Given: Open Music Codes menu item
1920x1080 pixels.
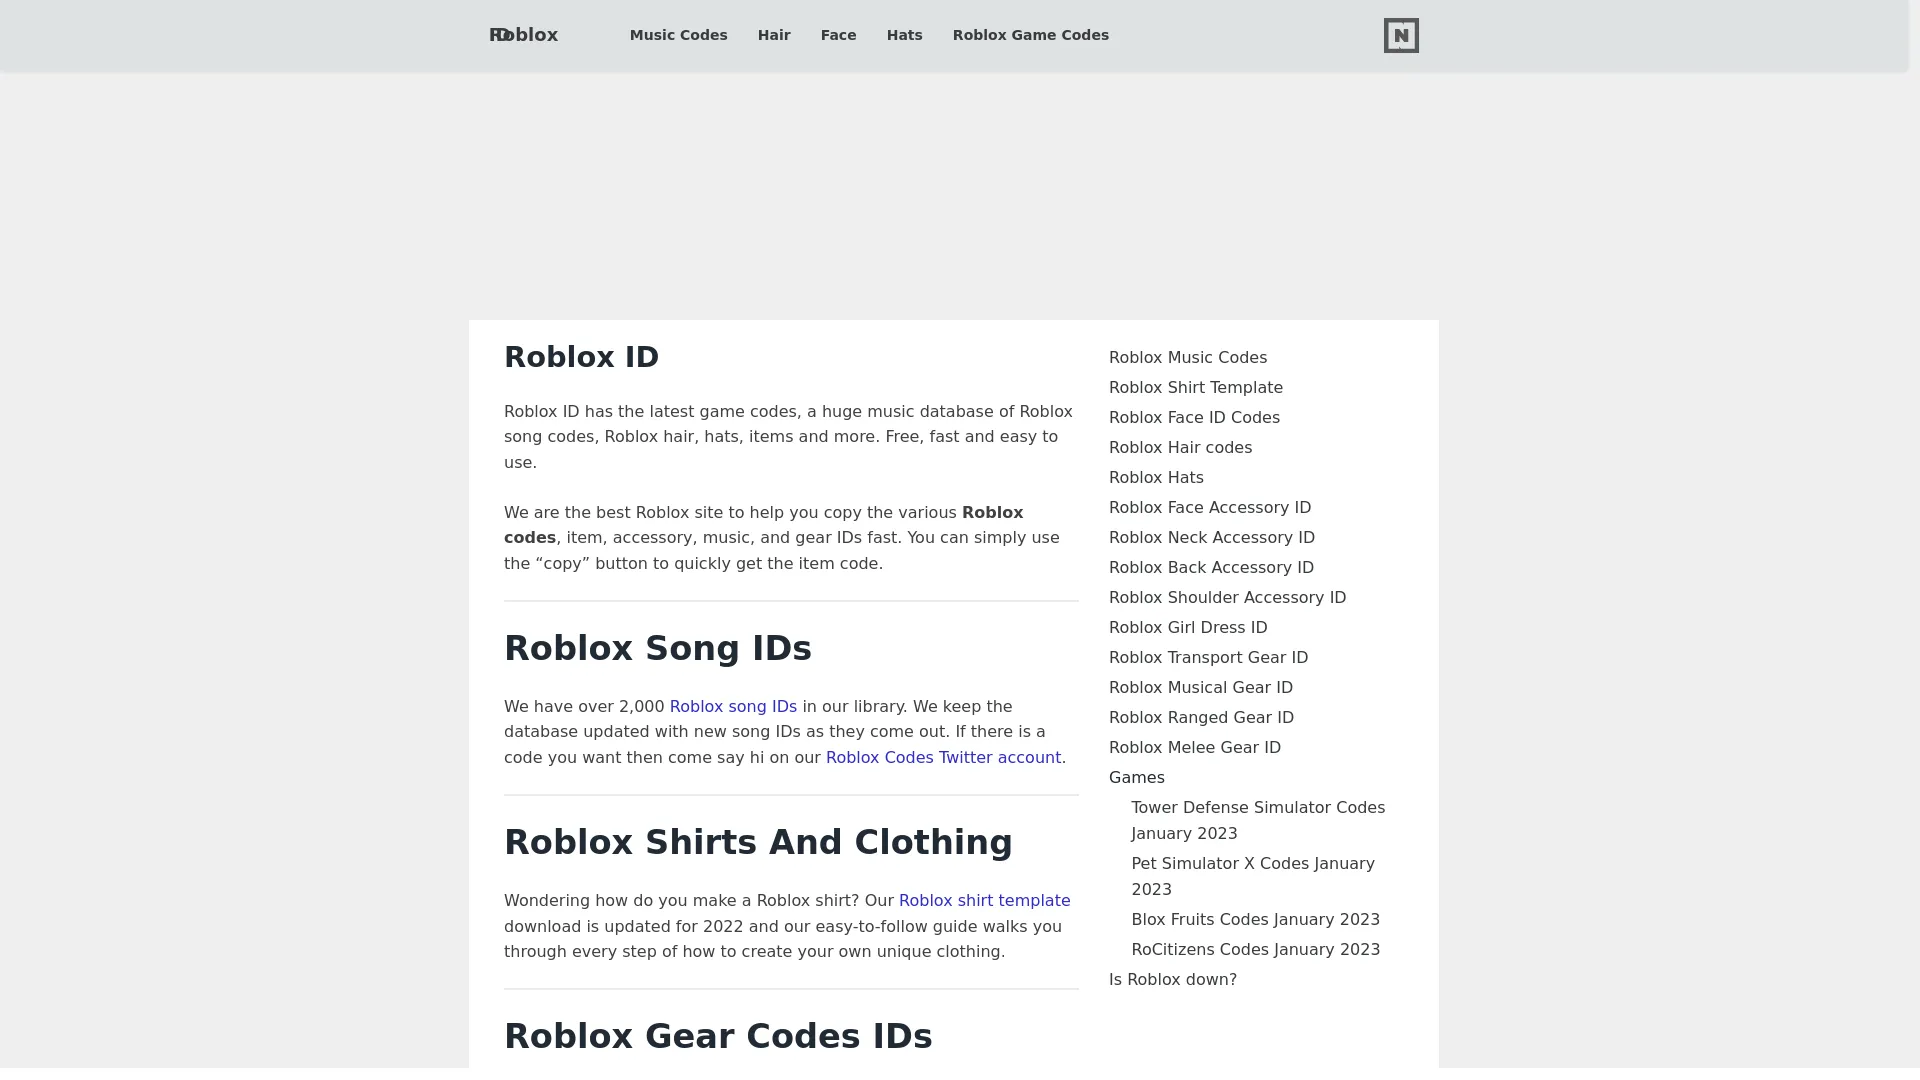Looking at the screenshot, I should (x=678, y=35).
